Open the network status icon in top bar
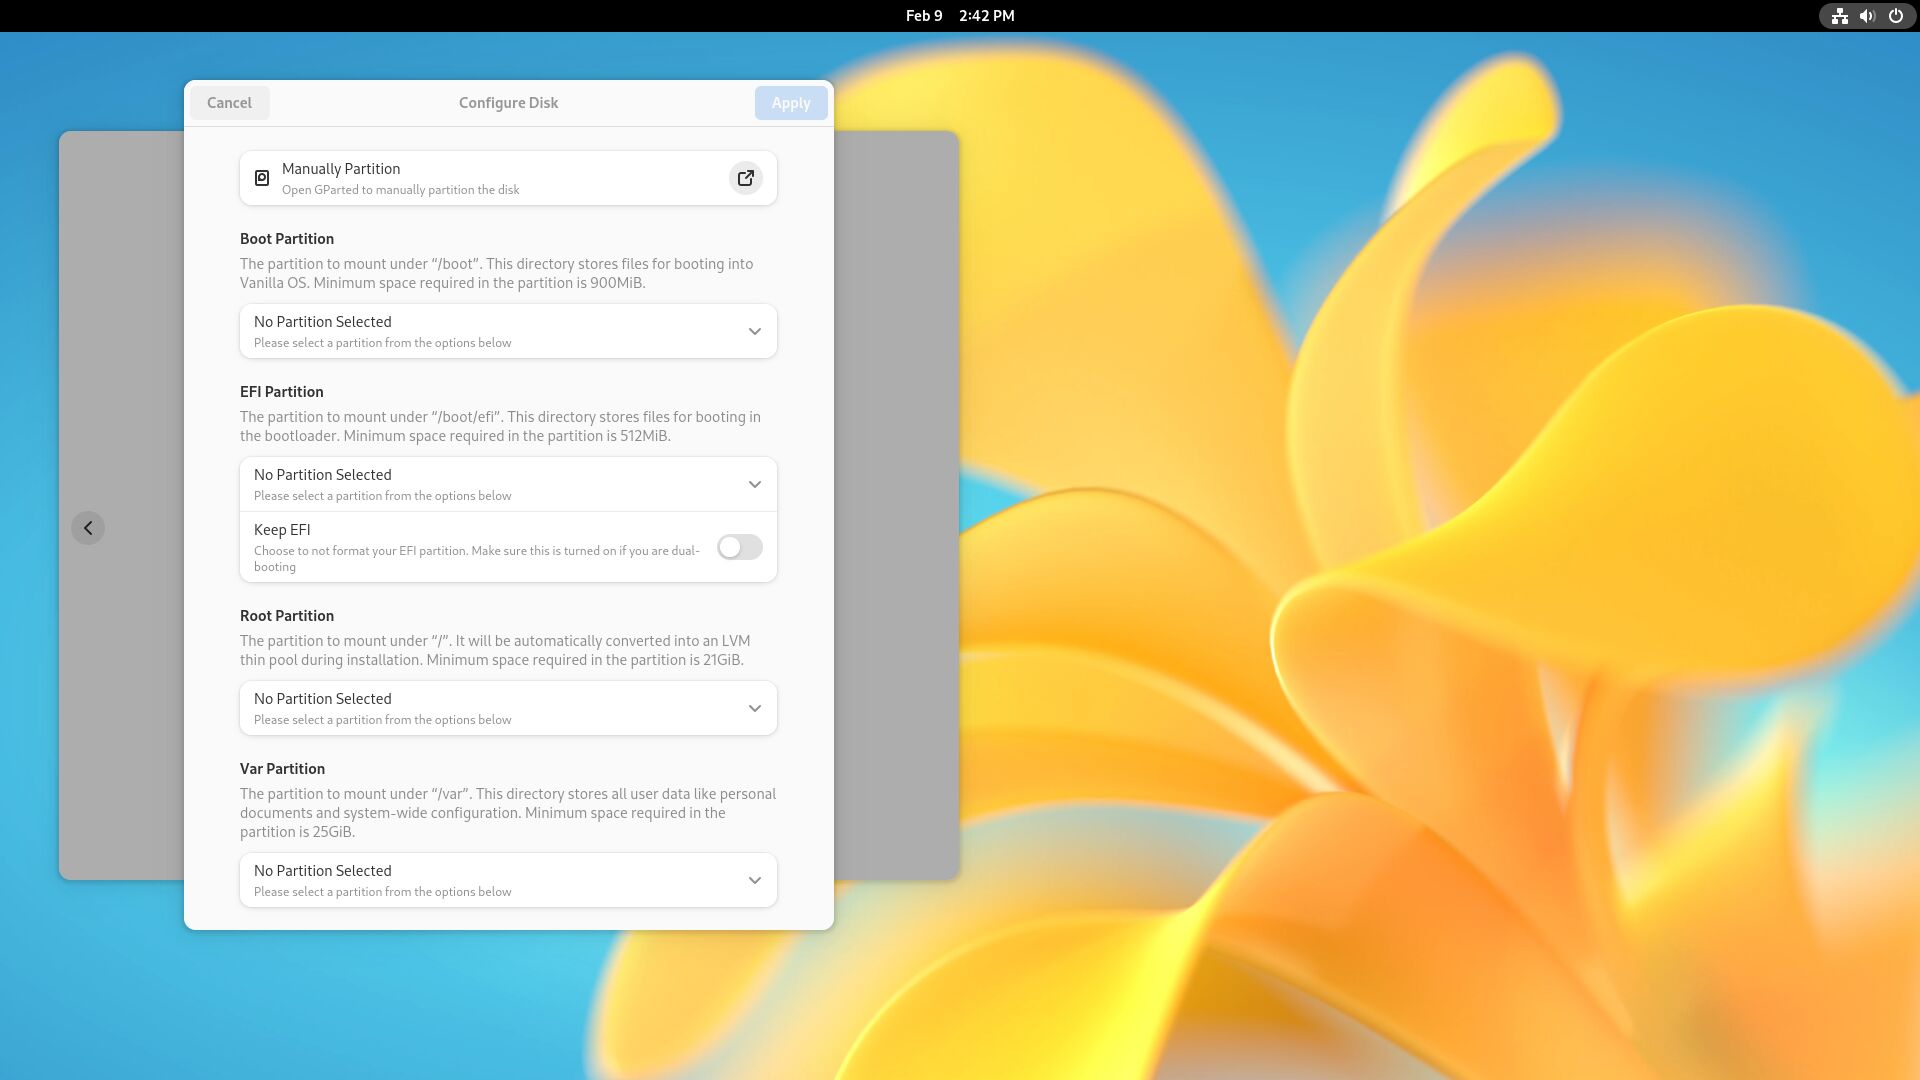Image resolution: width=1920 pixels, height=1080 pixels. pyautogui.click(x=1839, y=16)
